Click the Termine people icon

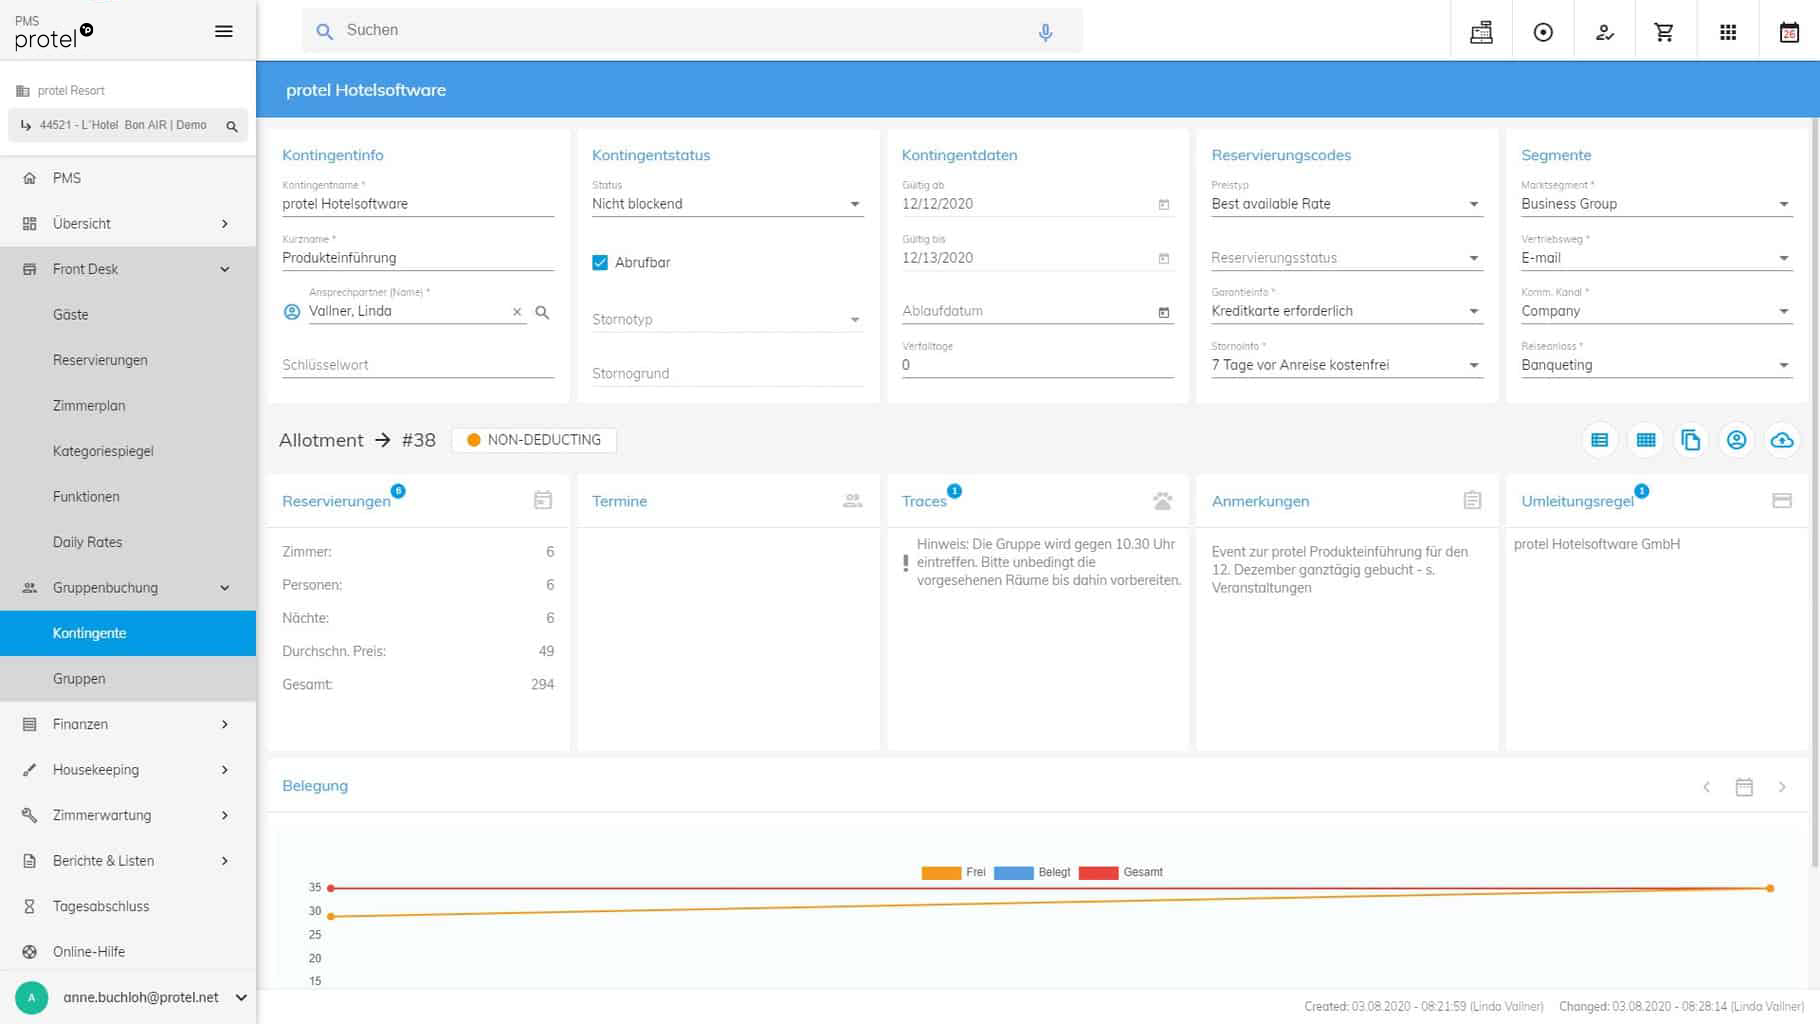(x=853, y=500)
